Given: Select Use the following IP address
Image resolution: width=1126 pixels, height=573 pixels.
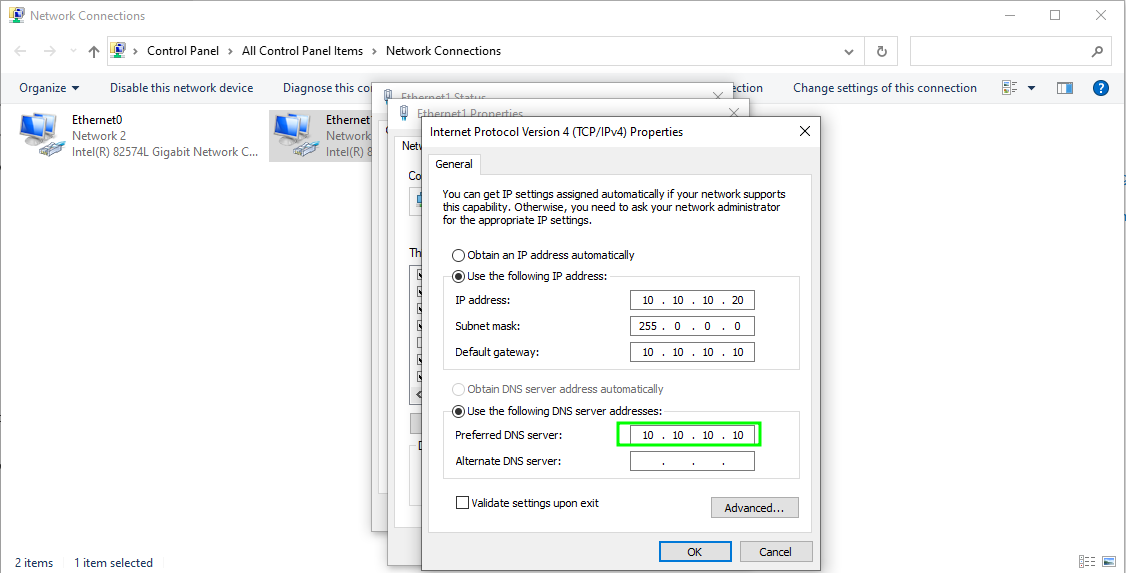Looking at the screenshot, I should [530, 276].
